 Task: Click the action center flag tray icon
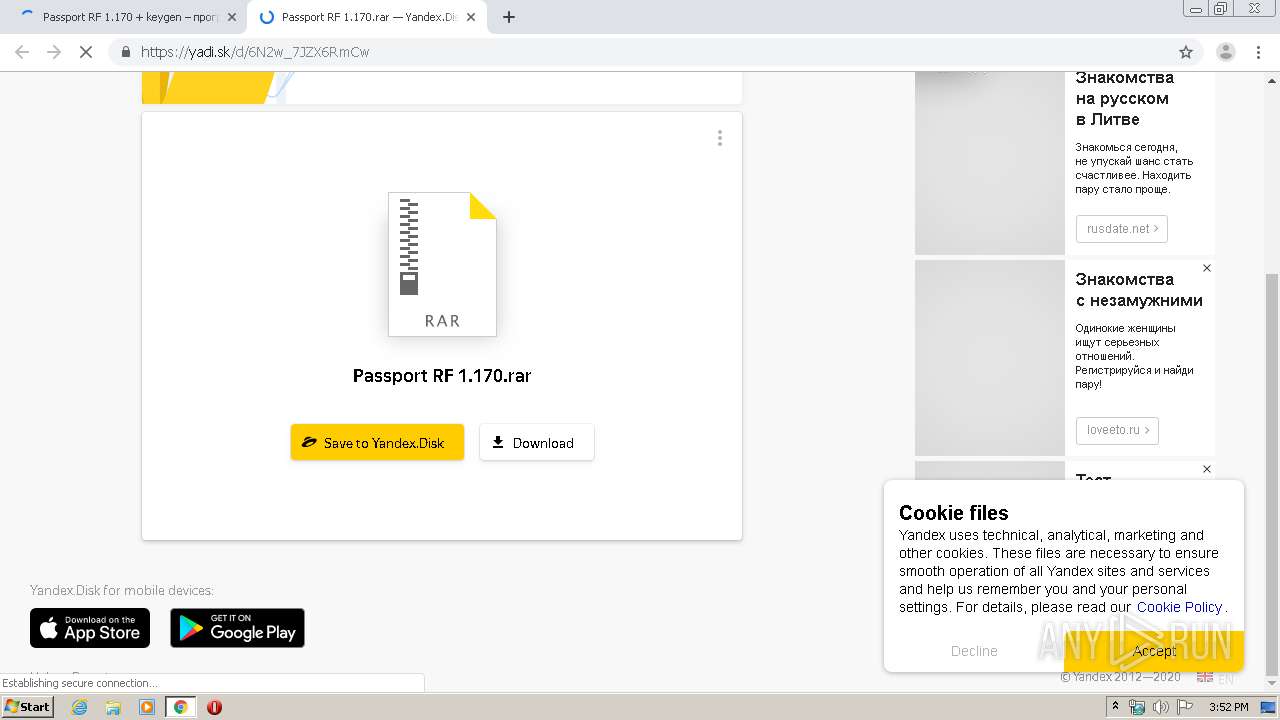tap(1184, 707)
